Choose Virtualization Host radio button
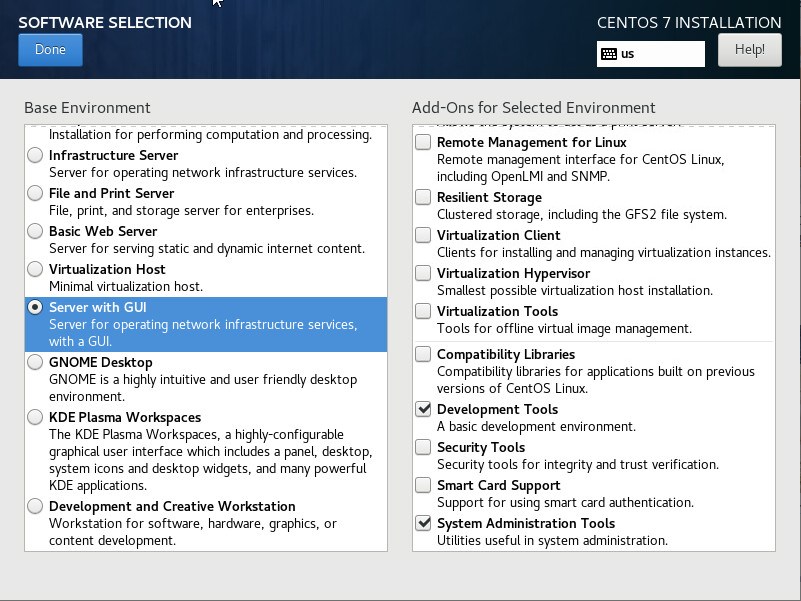This screenshot has height=601, width=801. [35, 269]
